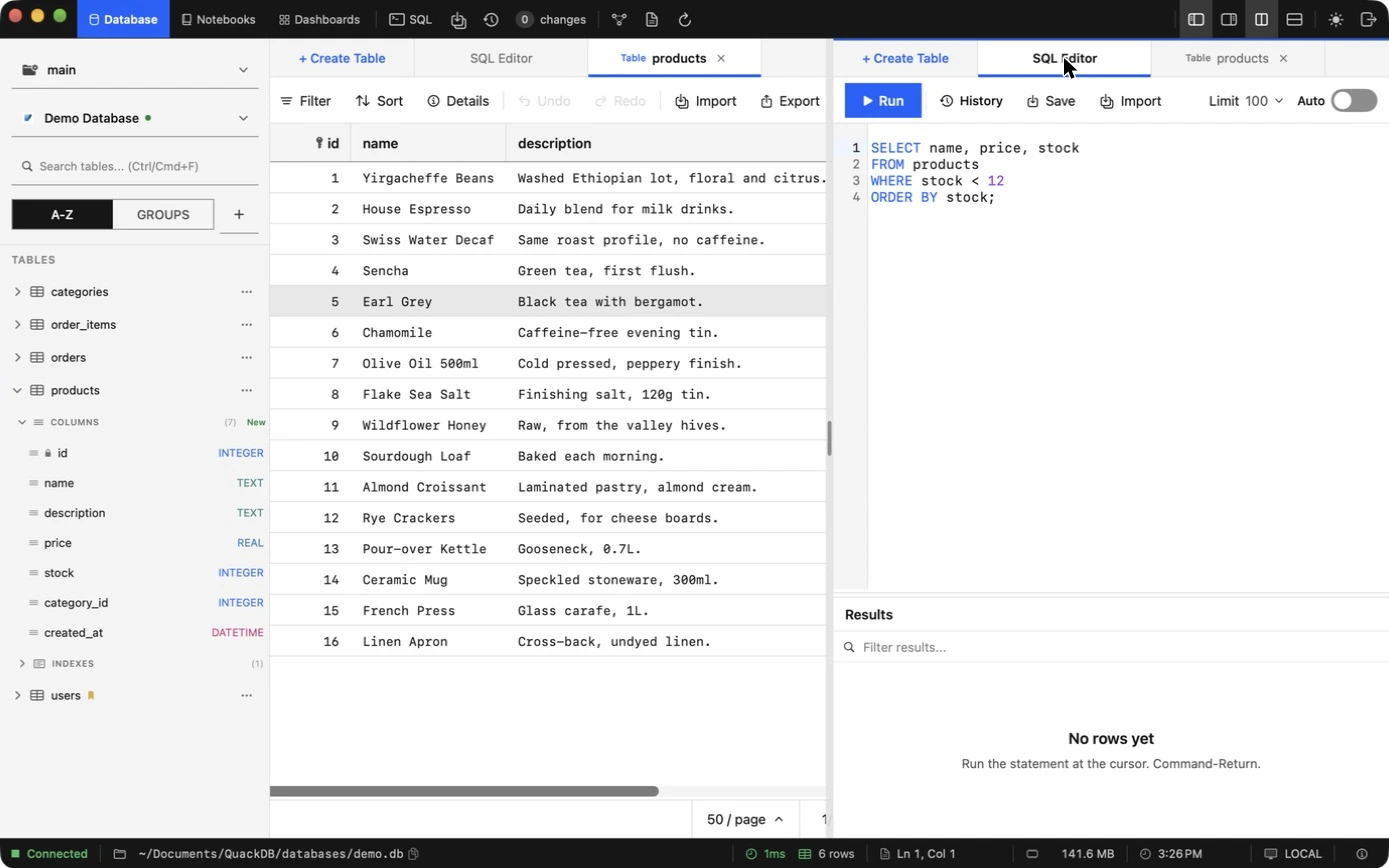Open Details in table toolbar
The image size is (1389, 868).
(x=458, y=101)
